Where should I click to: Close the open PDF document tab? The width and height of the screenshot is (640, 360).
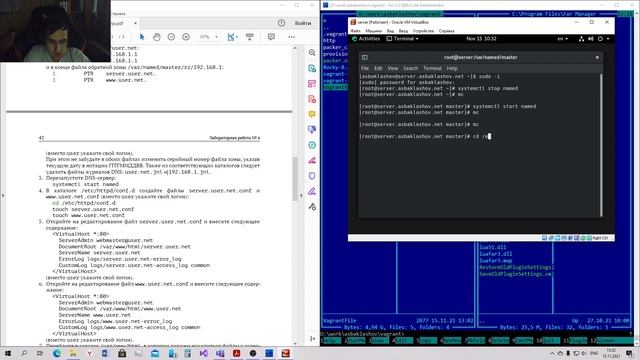coord(136,23)
